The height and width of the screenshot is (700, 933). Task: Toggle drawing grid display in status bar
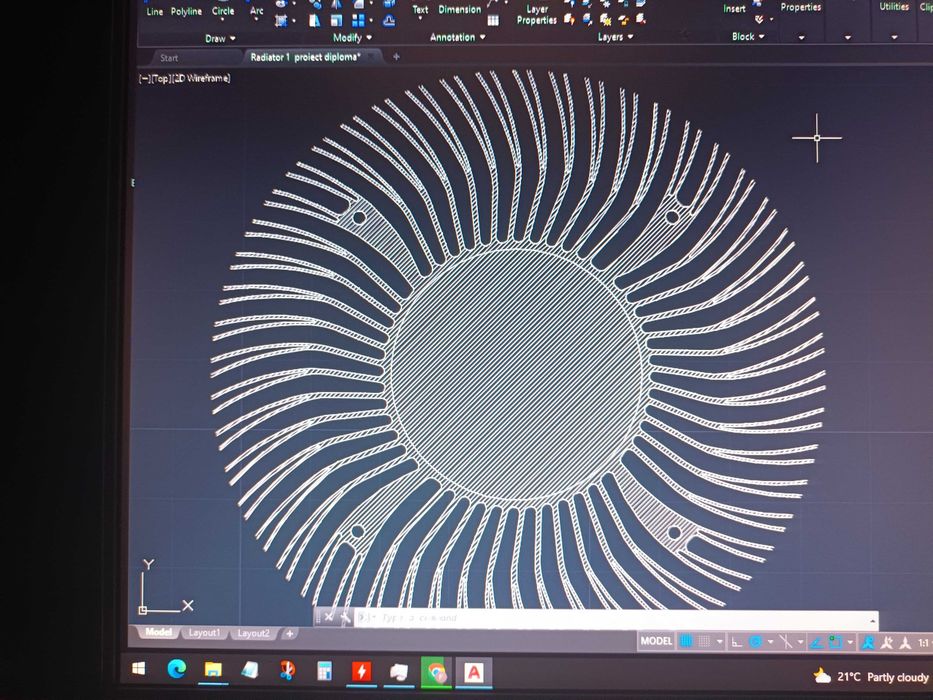pyautogui.click(x=686, y=641)
